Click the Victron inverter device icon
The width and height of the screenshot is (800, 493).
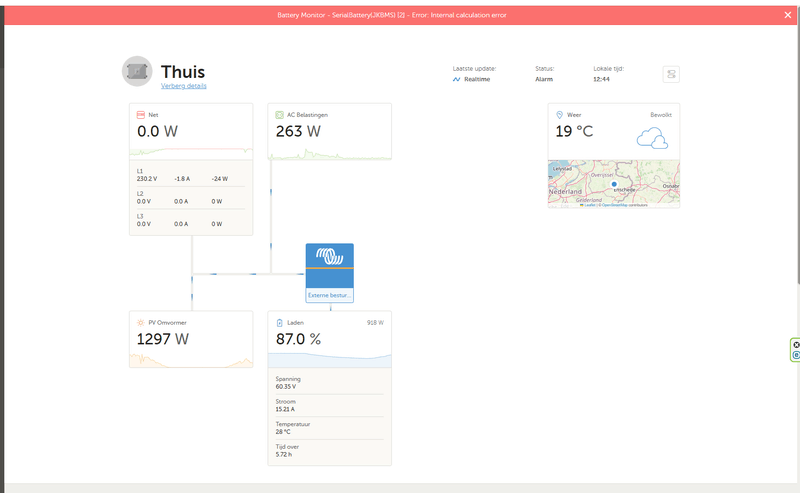point(330,266)
